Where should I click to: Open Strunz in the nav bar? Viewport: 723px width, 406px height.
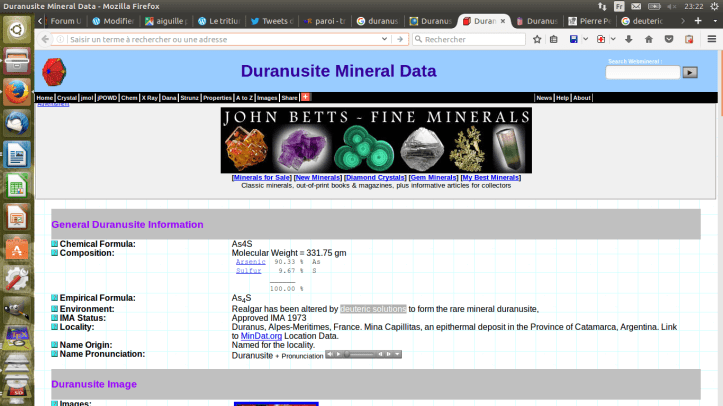coord(190,98)
